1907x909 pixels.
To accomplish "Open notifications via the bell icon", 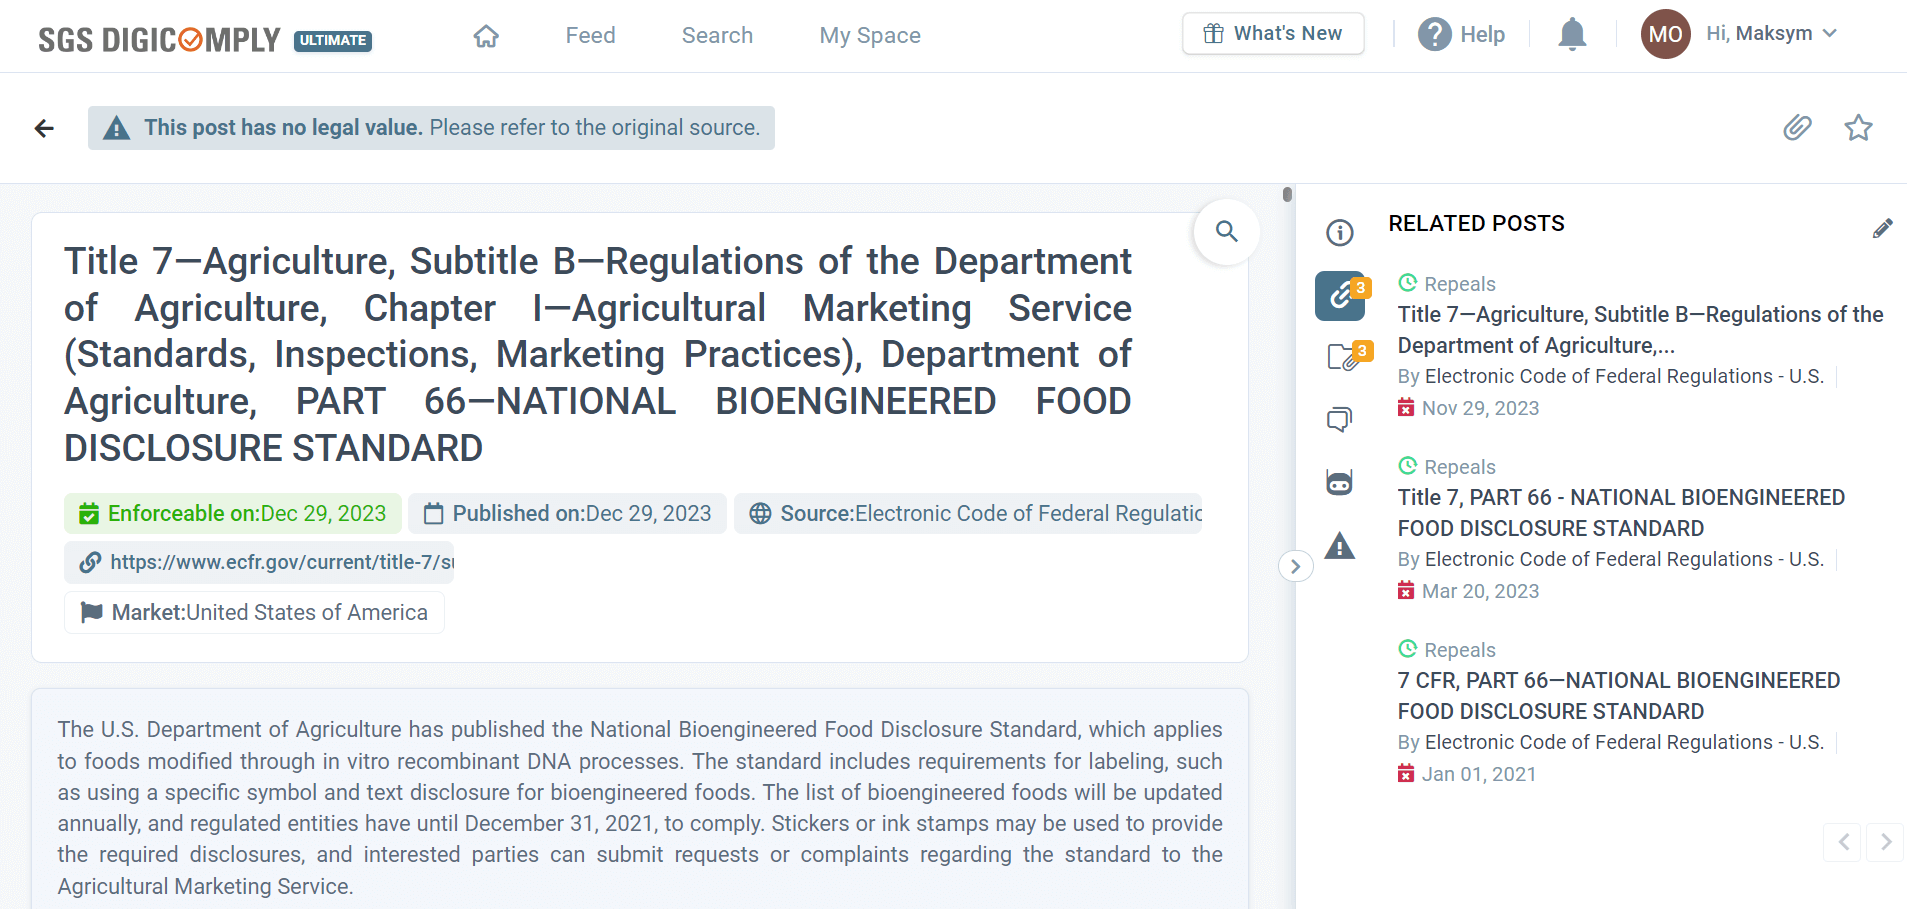I will (1572, 33).
